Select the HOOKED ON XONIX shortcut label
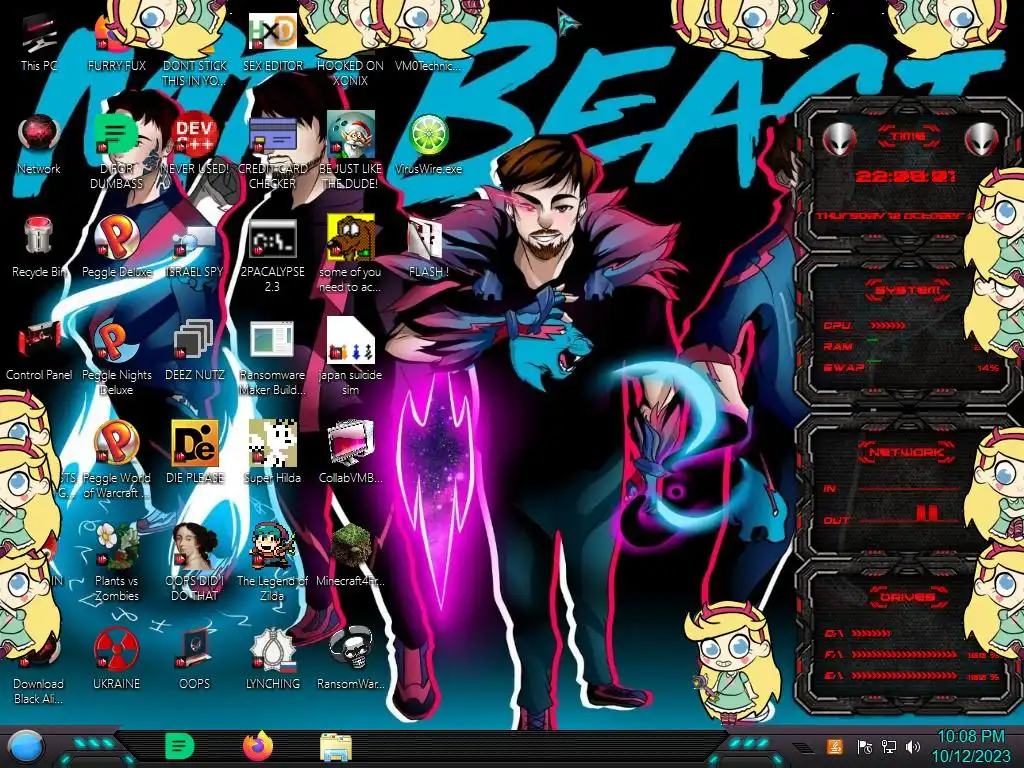This screenshot has width=1024, height=768. coord(350,73)
